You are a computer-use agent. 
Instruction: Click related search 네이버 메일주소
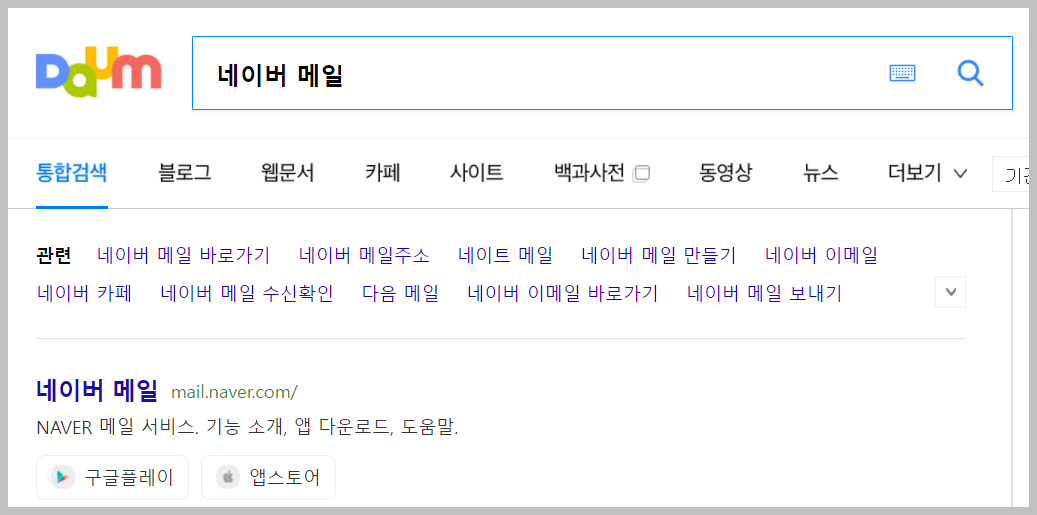[364, 255]
